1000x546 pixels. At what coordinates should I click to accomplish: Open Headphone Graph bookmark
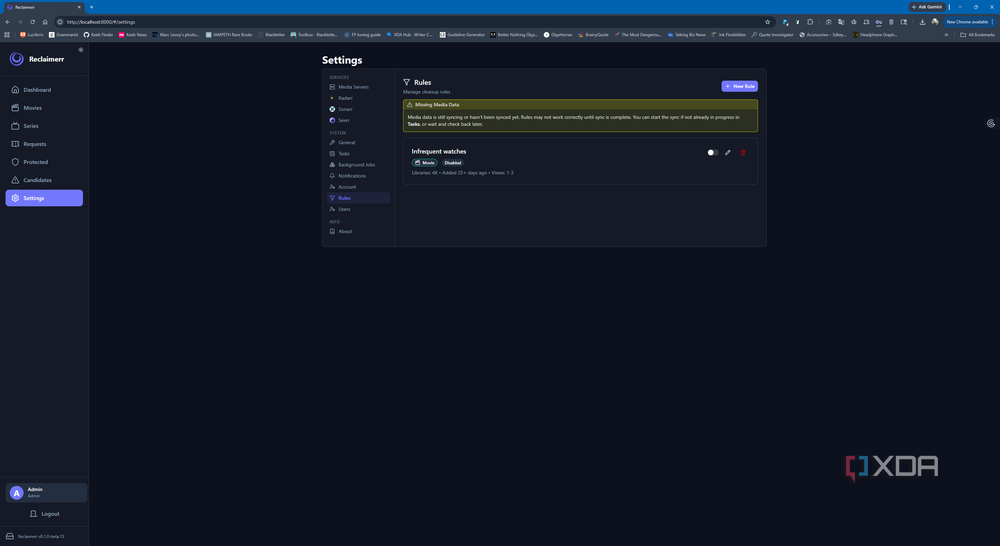(875, 34)
